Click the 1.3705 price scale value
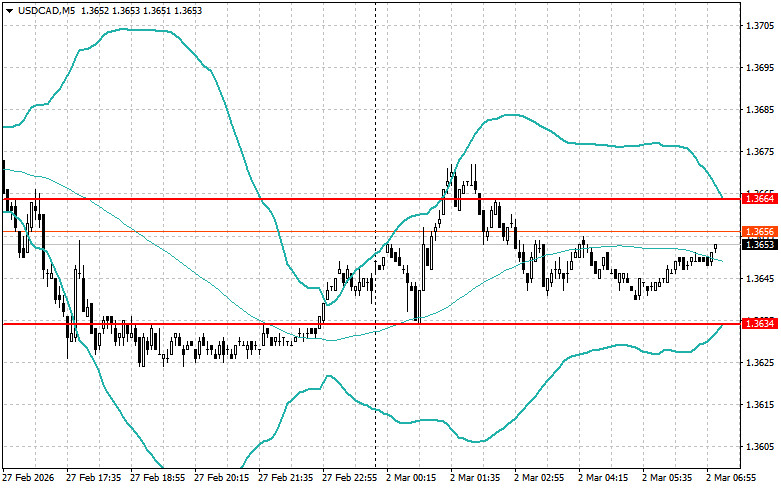 point(761,25)
